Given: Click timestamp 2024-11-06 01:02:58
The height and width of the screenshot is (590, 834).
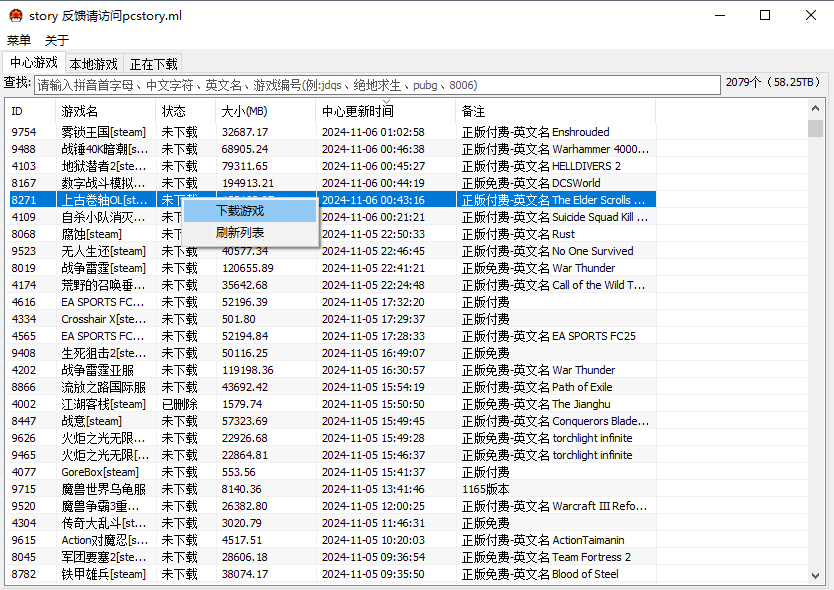Looking at the screenshot, I should pos(373,132).
